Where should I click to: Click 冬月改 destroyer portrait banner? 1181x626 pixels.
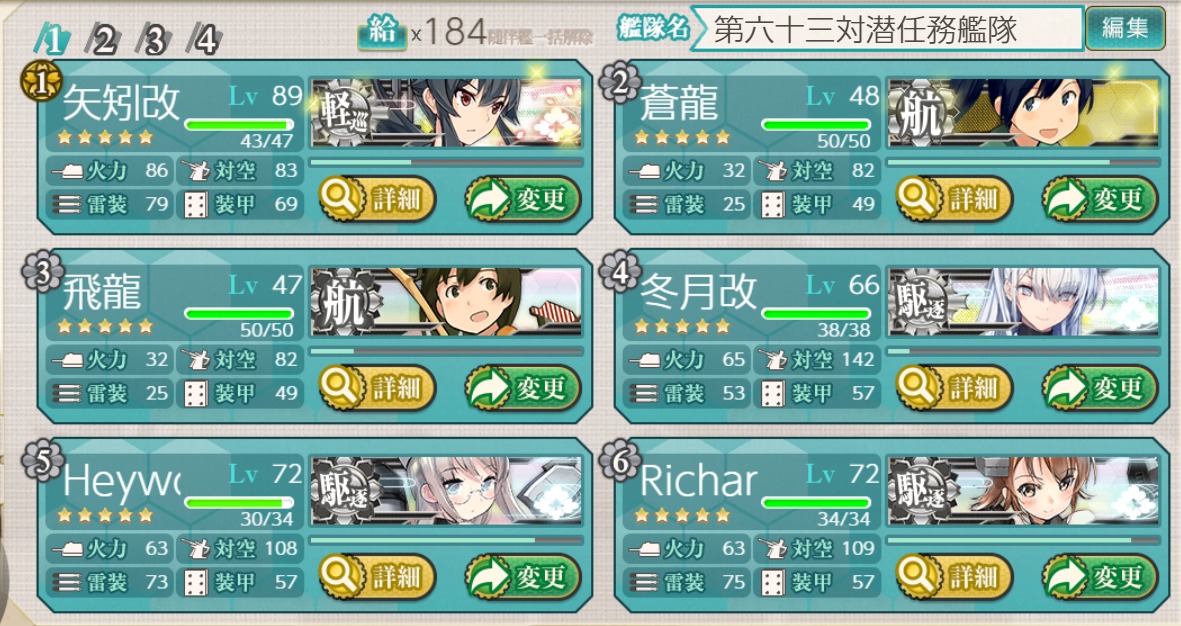(x=1024, y=301)
